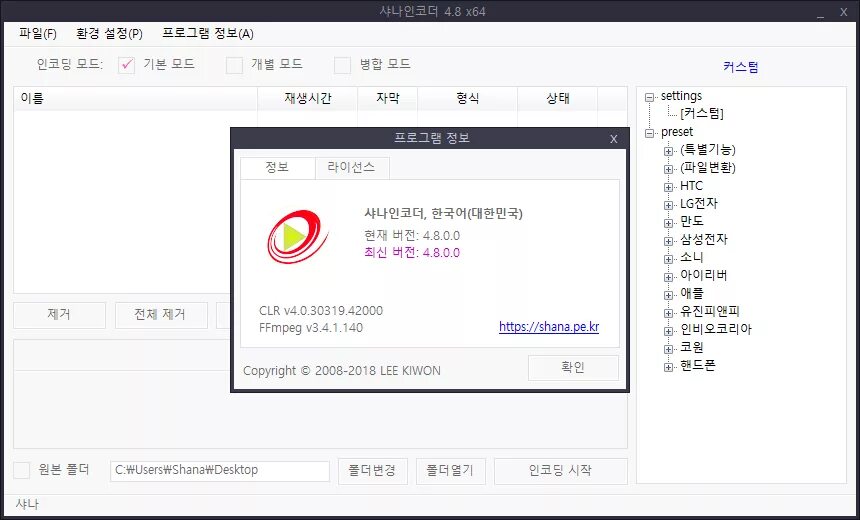Open the 파일(F) menu
The width and height of the screenshot is (860, 520).
[38, 34]
